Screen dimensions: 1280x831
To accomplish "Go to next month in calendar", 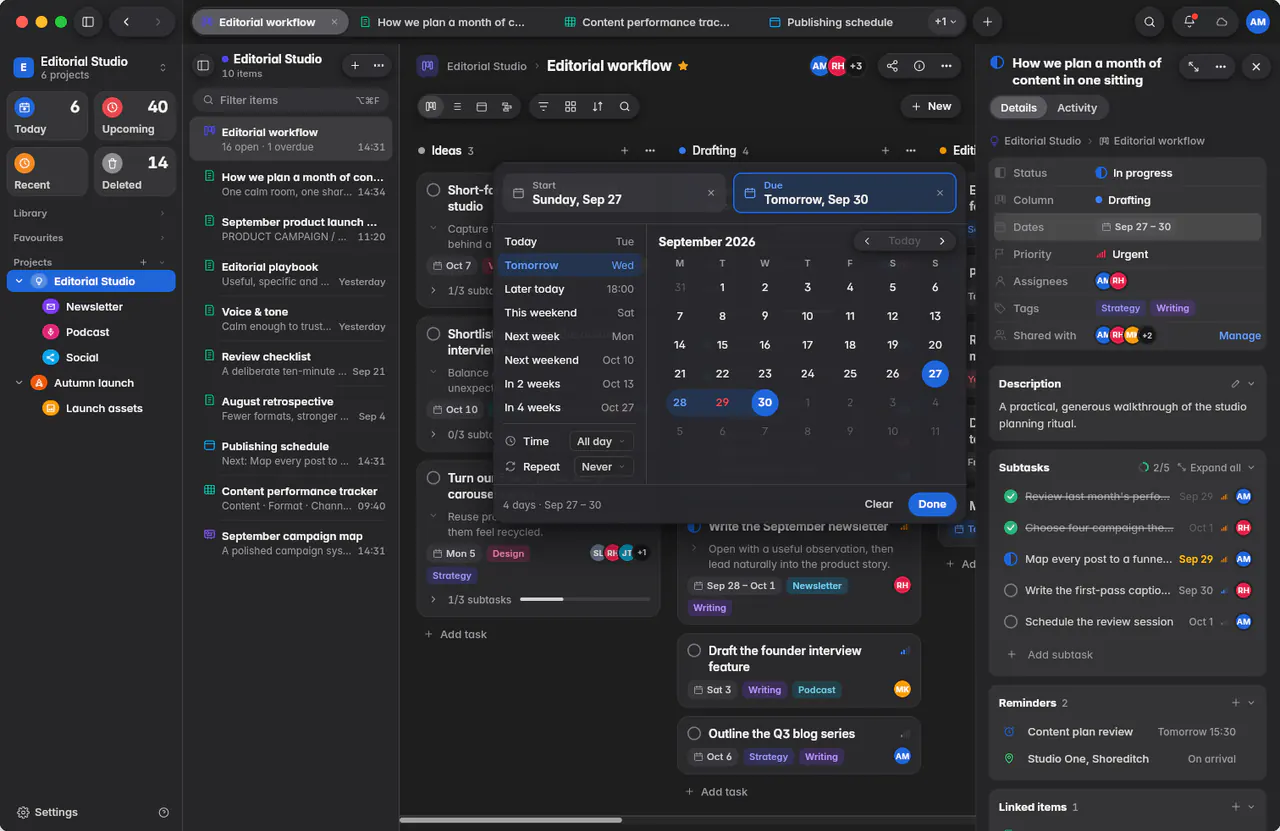I will [x=942, y=241].
